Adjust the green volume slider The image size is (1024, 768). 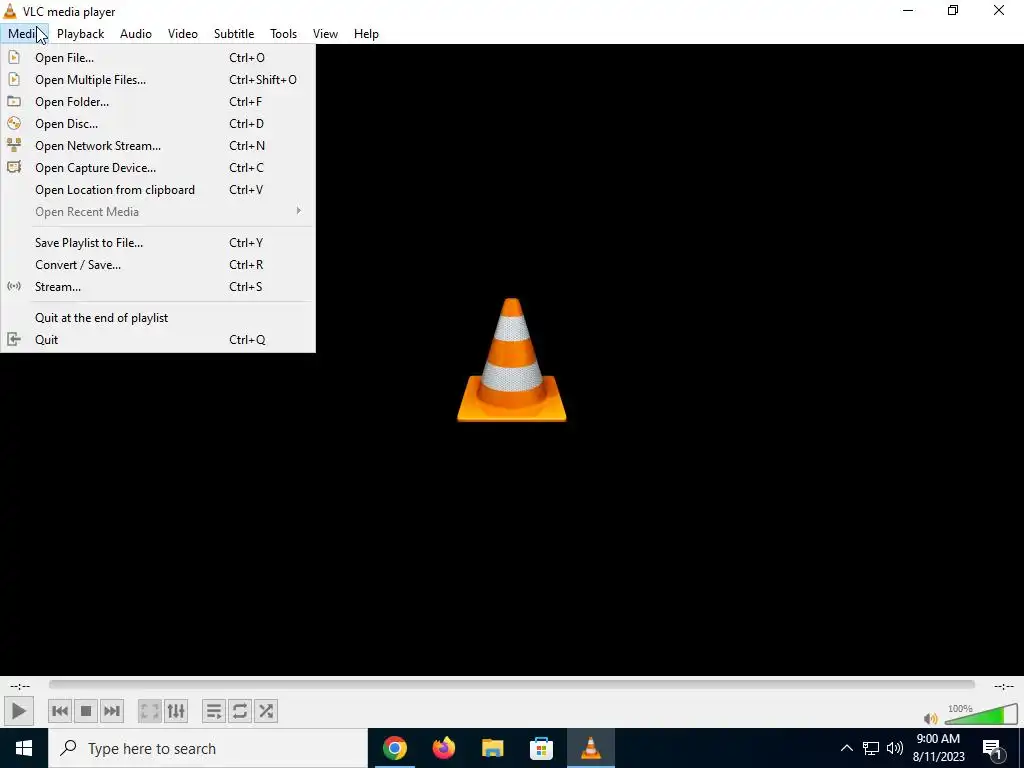[981, 714]
